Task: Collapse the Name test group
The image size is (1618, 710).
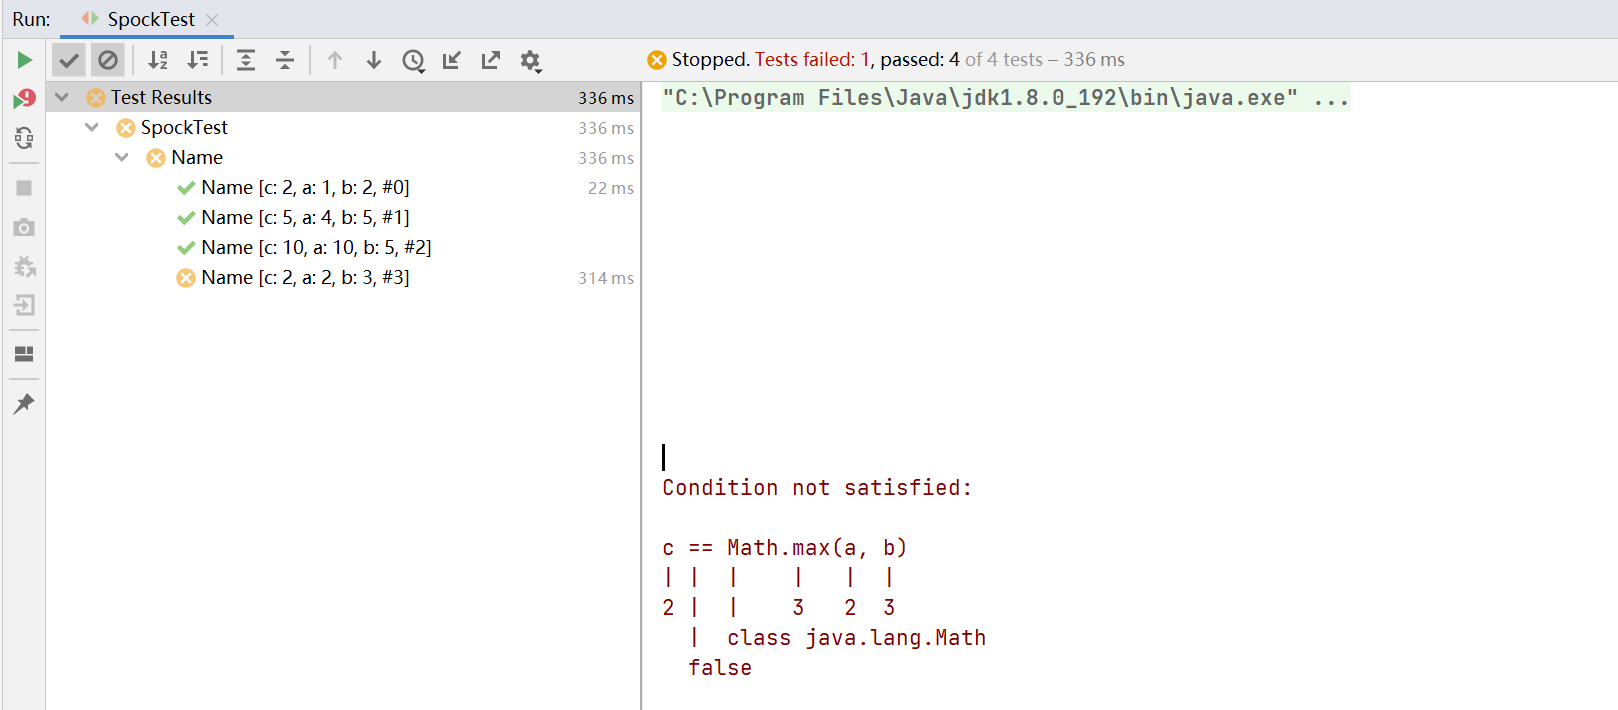Action: pyautogui.click(x=122, y=157)
